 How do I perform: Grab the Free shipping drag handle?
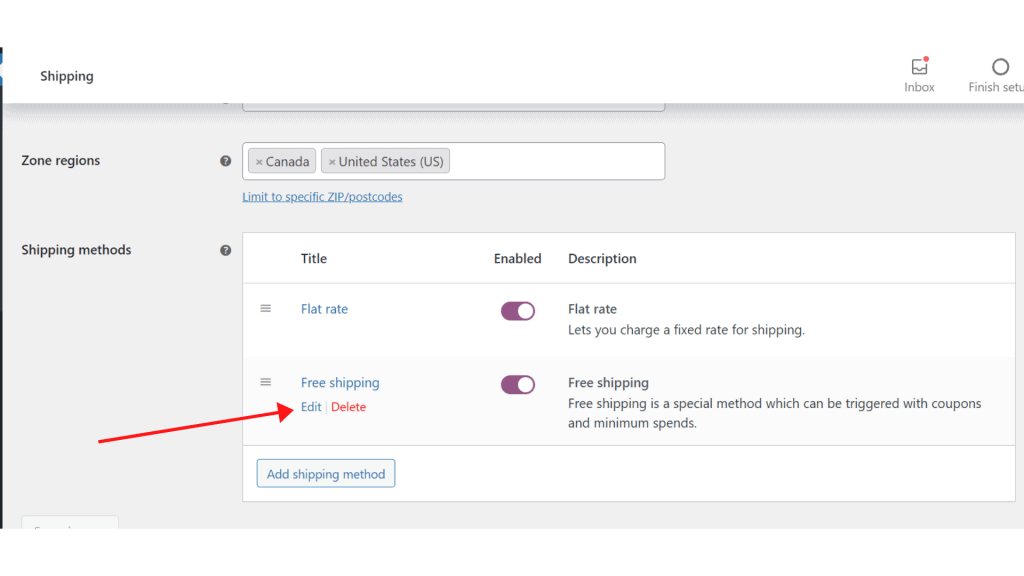tap(266, 382)
